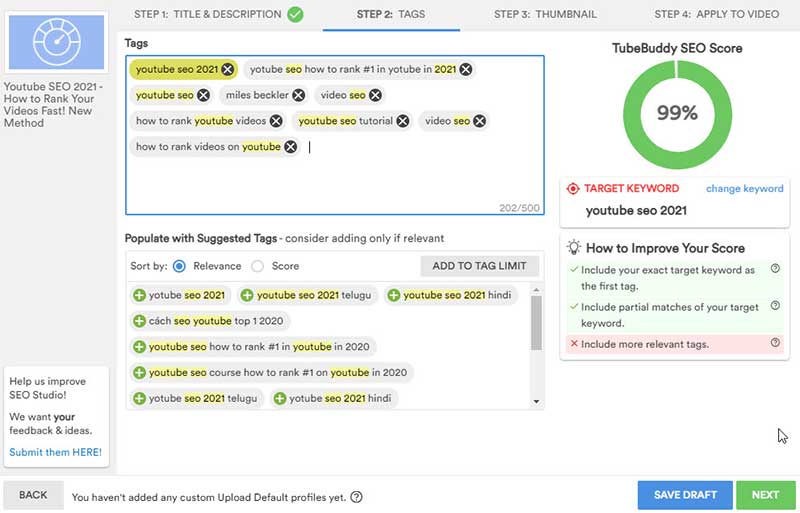800x513 pixels.
Task: Remove the 'how to rank videos on youtube' tag
Action: click(x=291, y=147)
